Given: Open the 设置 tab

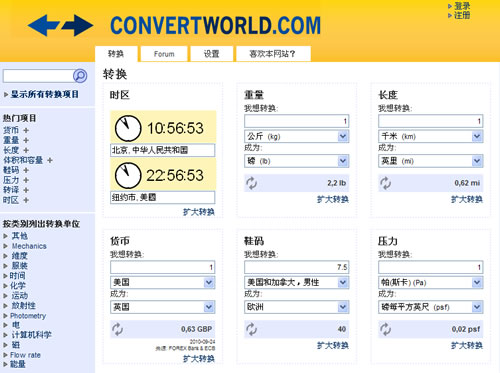Looking at the screenshot, I should coord(212,54).
